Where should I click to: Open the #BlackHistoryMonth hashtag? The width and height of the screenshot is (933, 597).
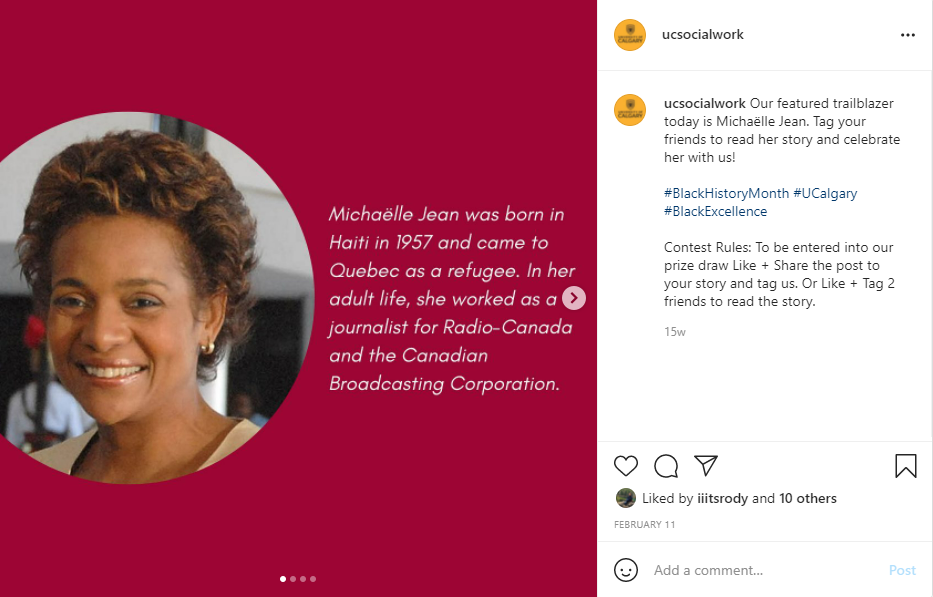pyautogui.click(x=726, y=193)
